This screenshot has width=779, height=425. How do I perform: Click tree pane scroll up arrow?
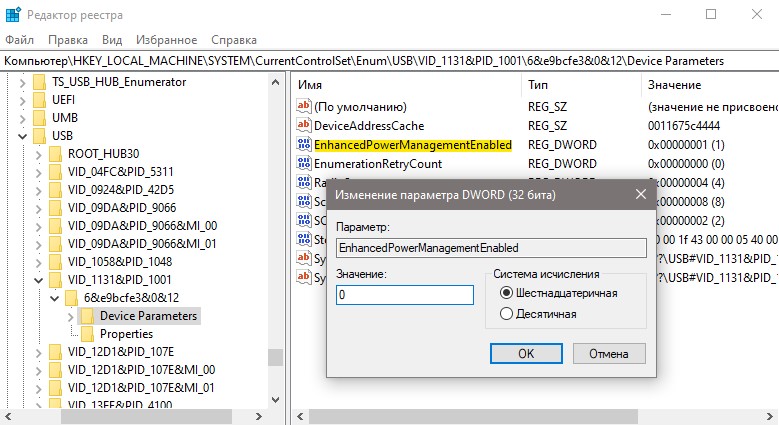pyautogui.click(x=275, y=83)
